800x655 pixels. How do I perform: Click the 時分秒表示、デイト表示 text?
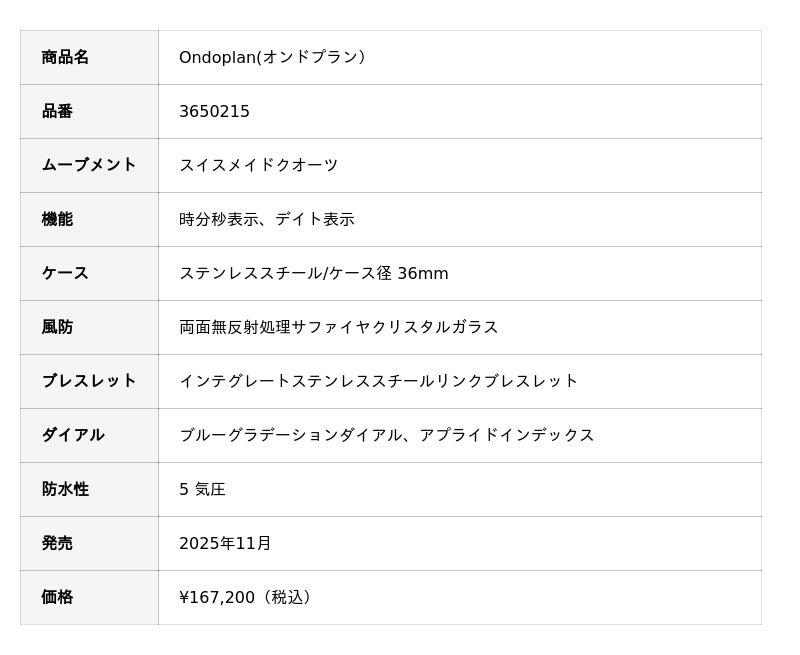(266, 219)
